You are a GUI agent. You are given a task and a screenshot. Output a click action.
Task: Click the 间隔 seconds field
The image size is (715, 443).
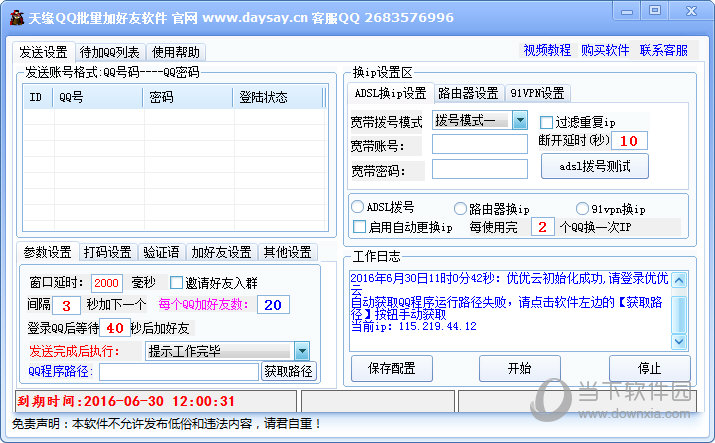point(67,305)
